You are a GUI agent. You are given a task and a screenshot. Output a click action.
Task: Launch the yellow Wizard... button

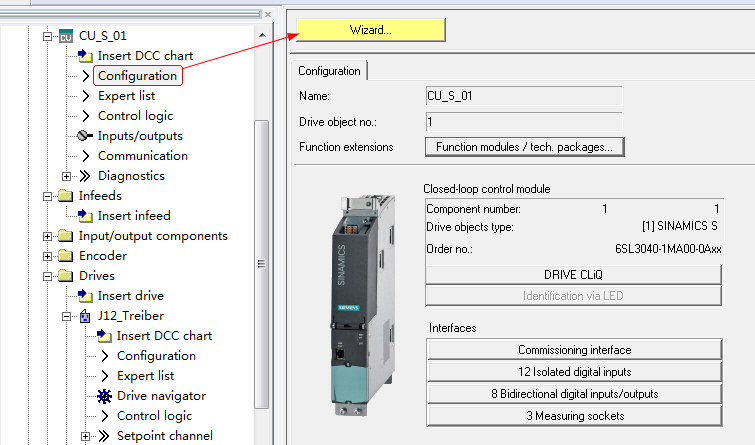pyautogui.click(x=371, y=30)
